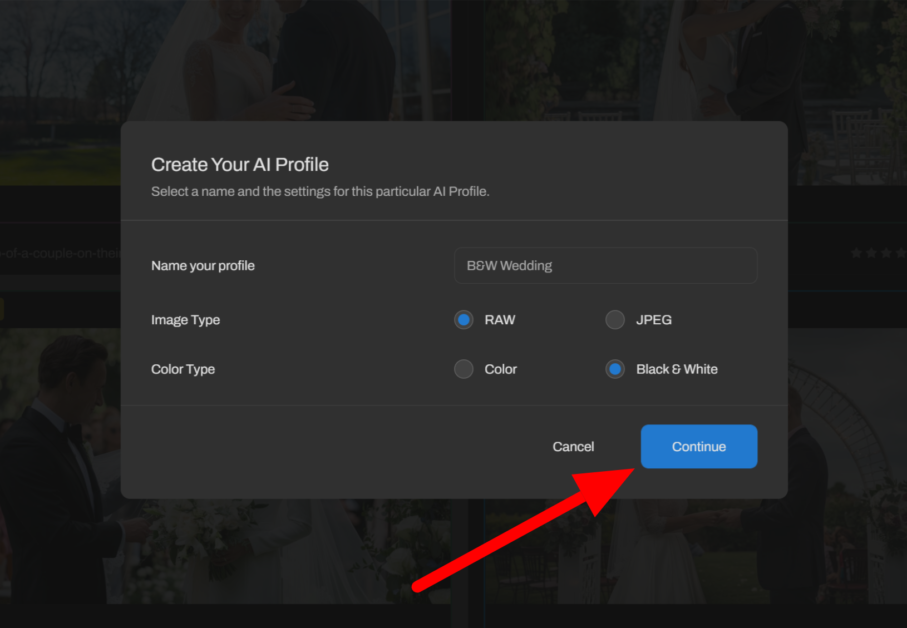Pick the Black & White color type
This screenshot has width=907, height=628.
click(x=615, y=369)
